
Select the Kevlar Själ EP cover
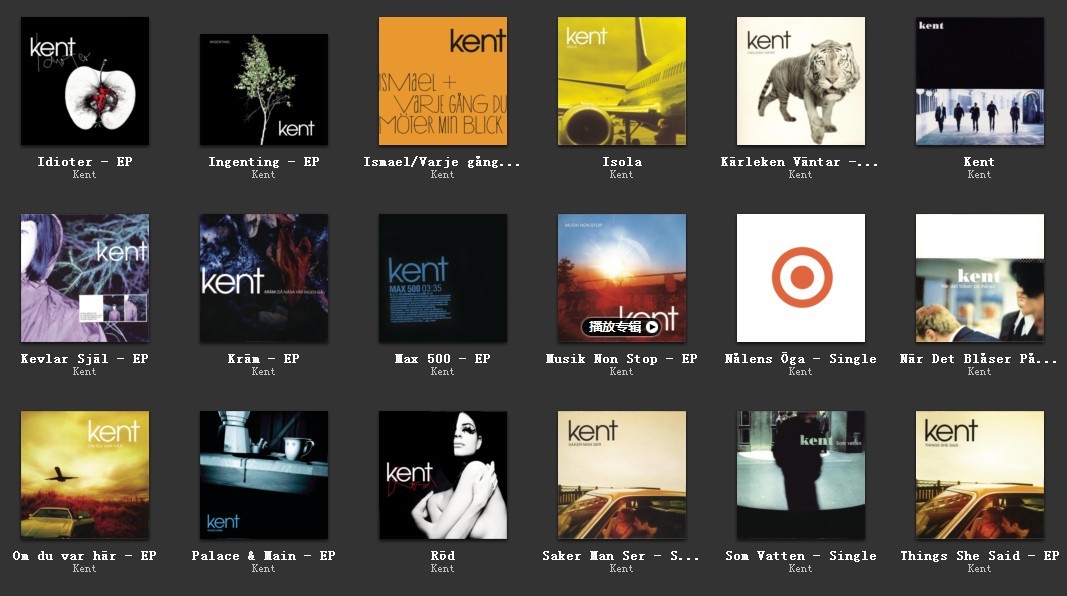84,278
